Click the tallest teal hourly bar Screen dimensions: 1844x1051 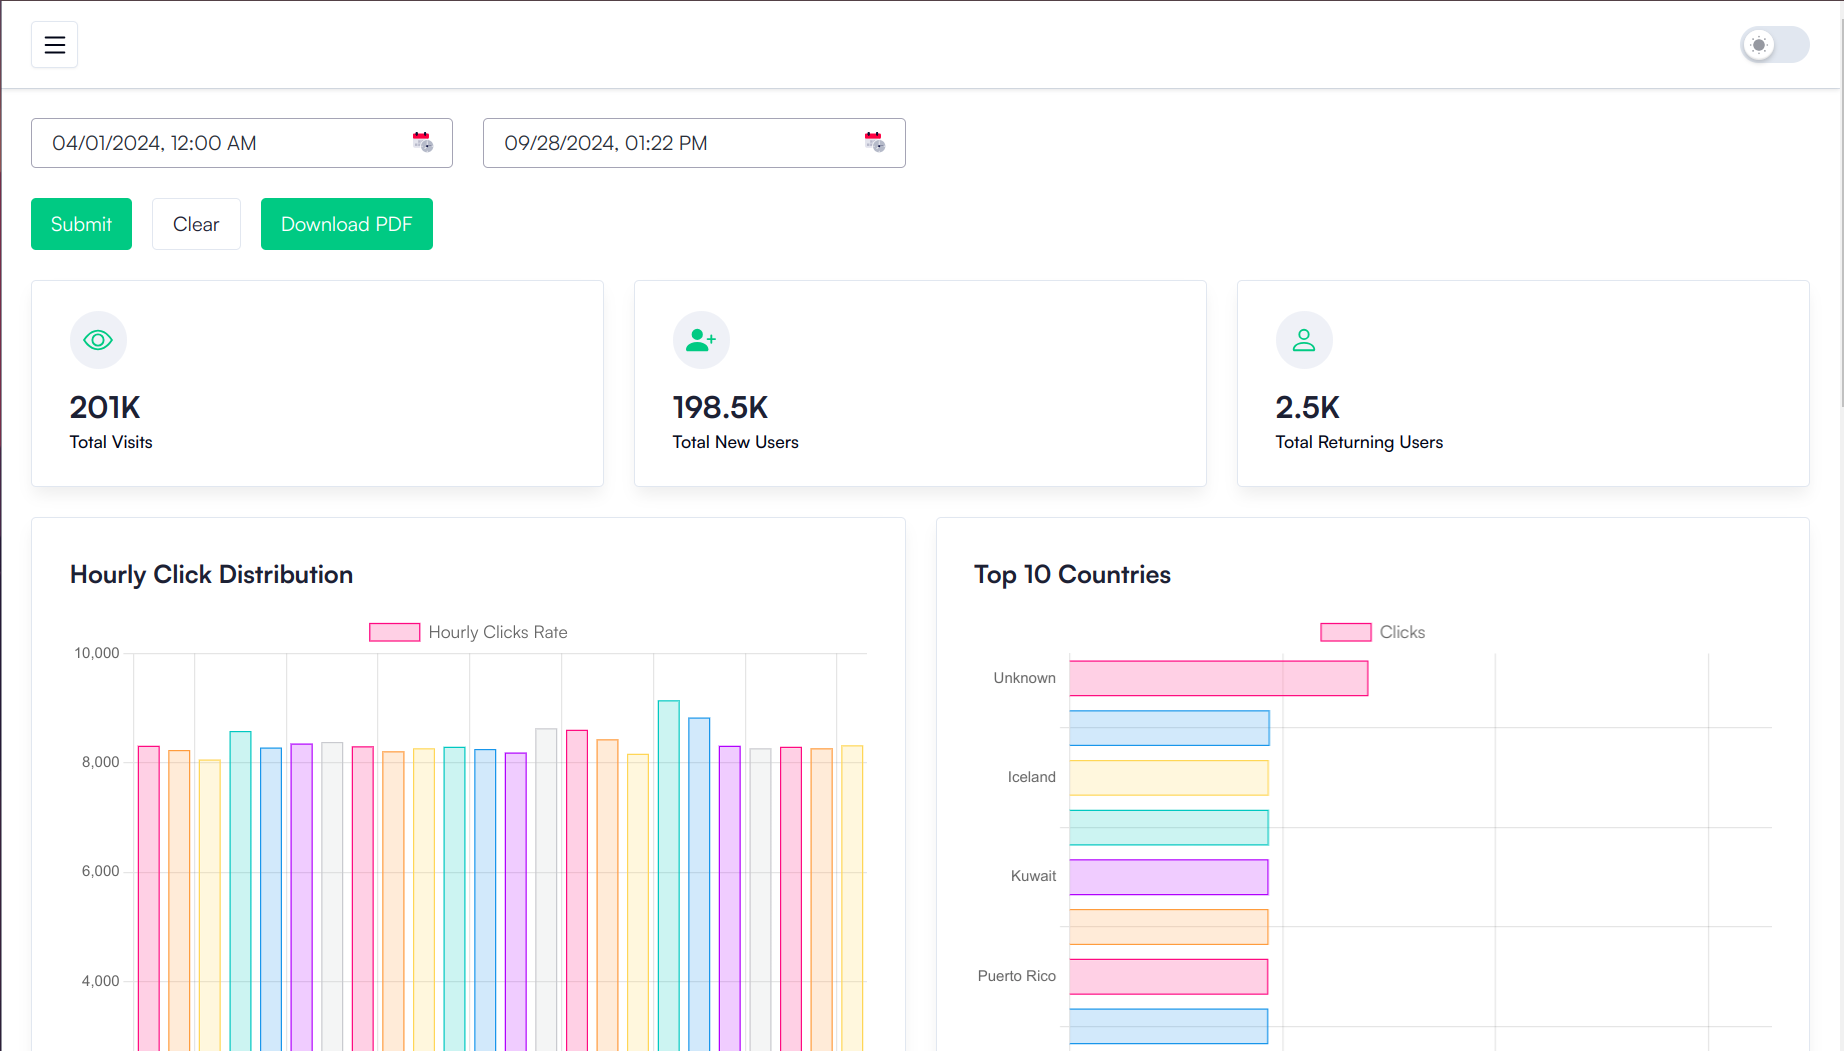[x=668, y=870]
